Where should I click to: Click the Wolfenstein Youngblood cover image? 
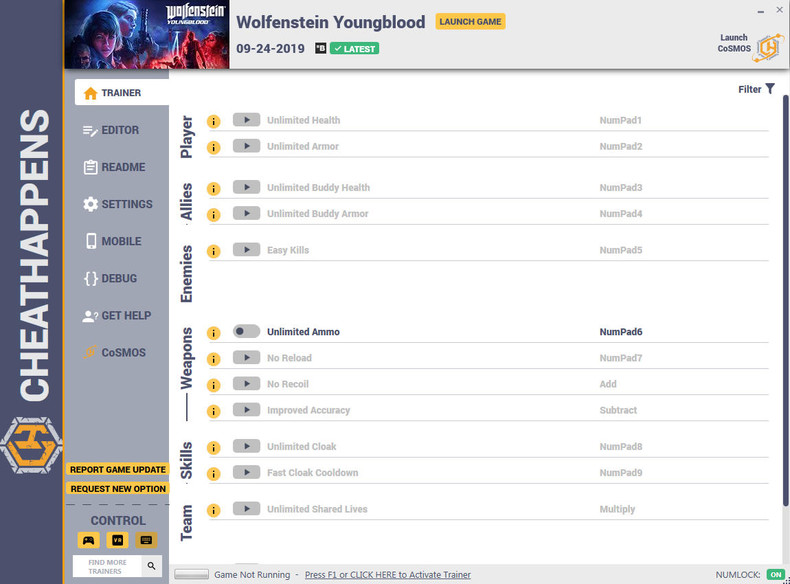tap(147, 34)
